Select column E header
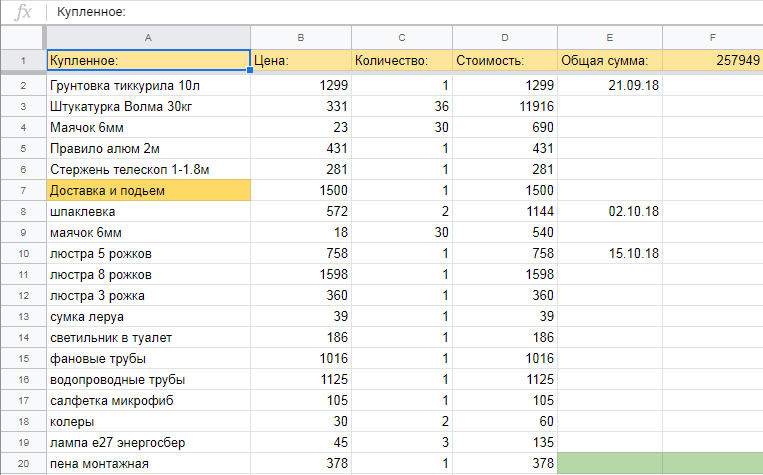763x475 pixels. [610, 37]
